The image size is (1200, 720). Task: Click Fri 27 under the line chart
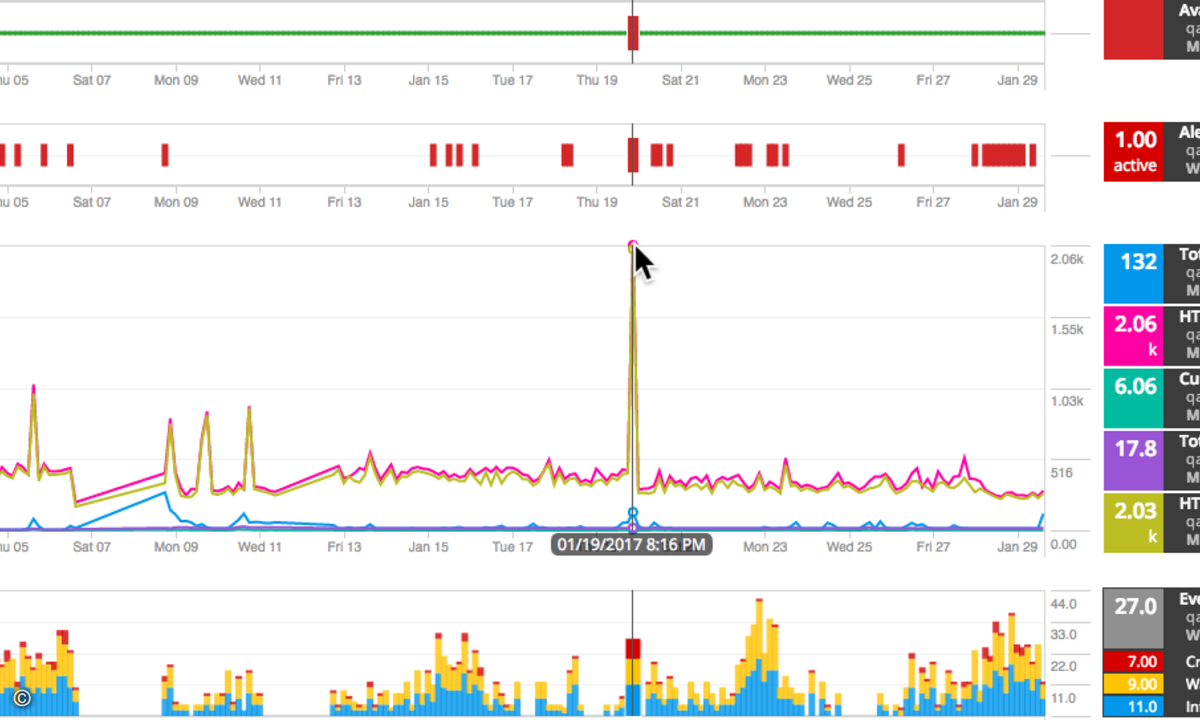coord(933,547)
